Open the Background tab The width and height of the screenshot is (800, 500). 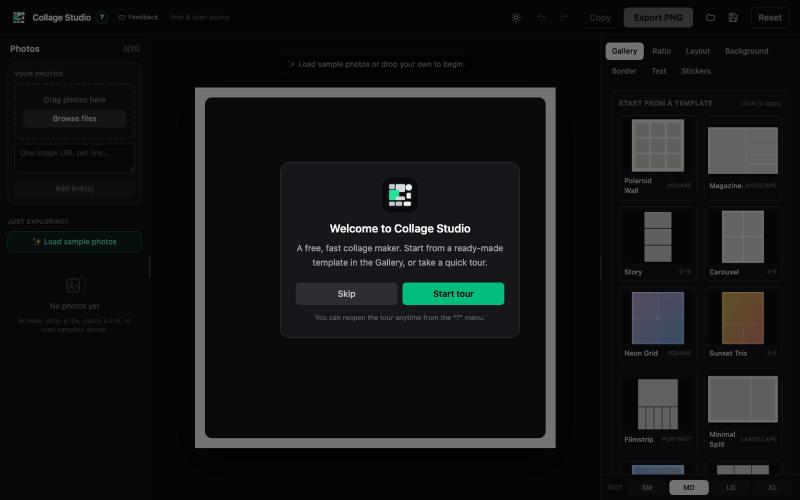[746, 51]
